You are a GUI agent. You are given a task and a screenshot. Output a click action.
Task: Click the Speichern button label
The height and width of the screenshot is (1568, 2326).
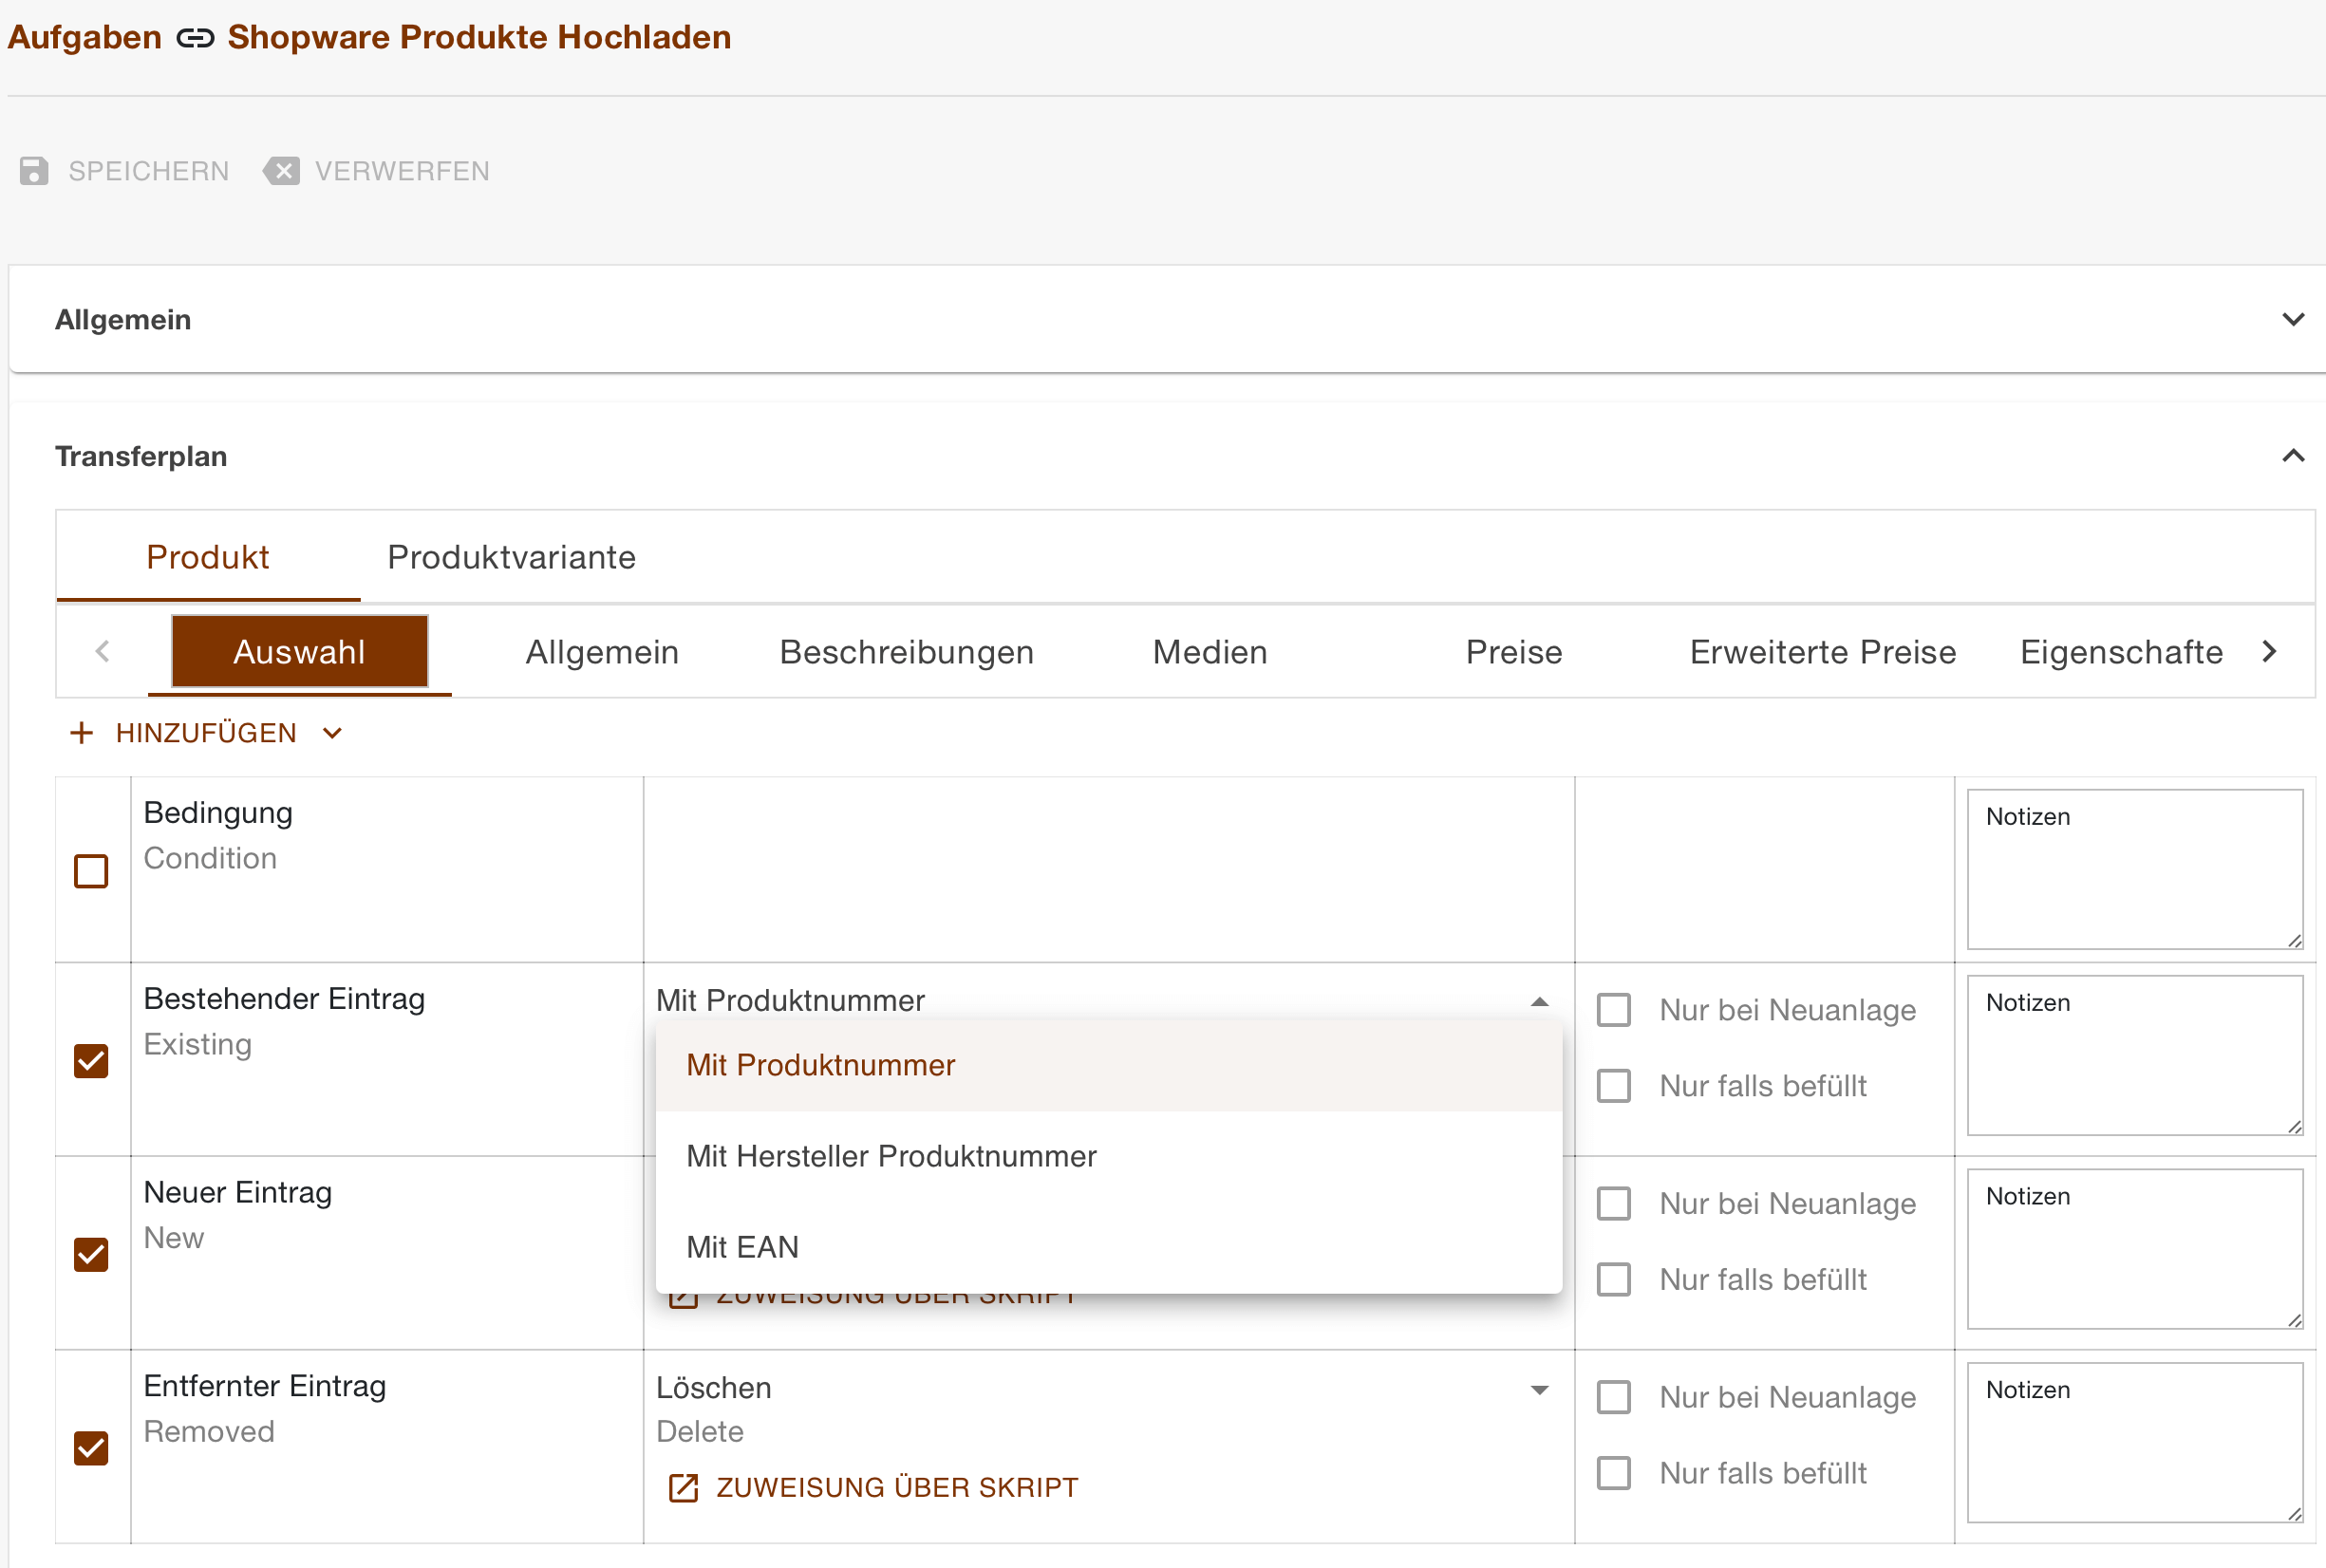click(149, 171)
